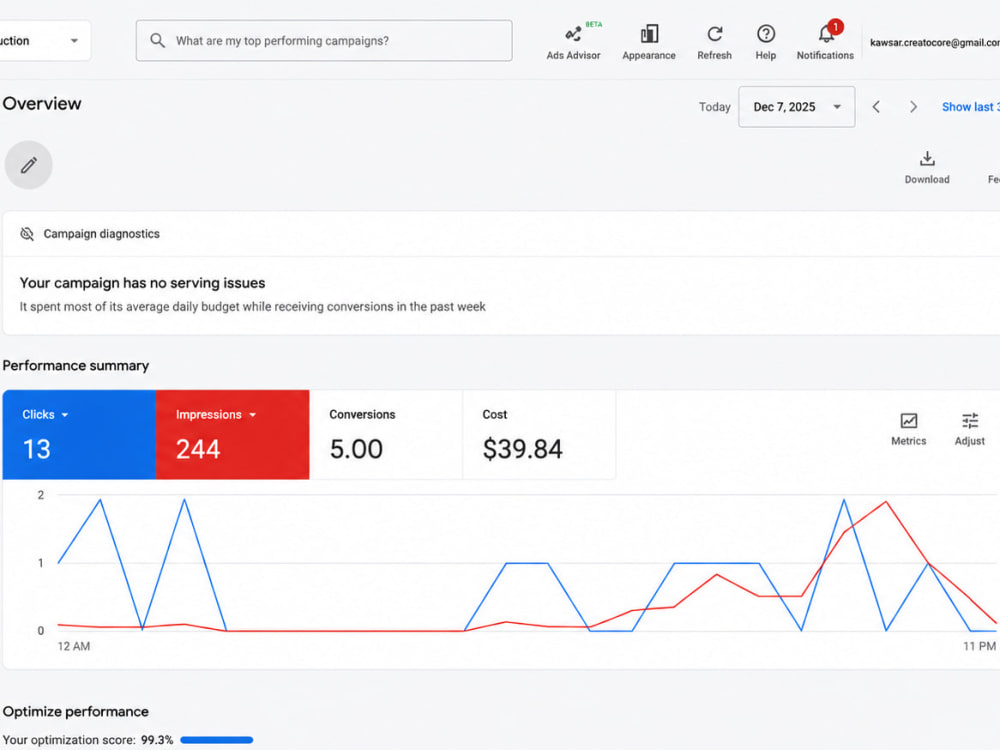Click the Campaign diagnostics heading

[x=101, y=234]
